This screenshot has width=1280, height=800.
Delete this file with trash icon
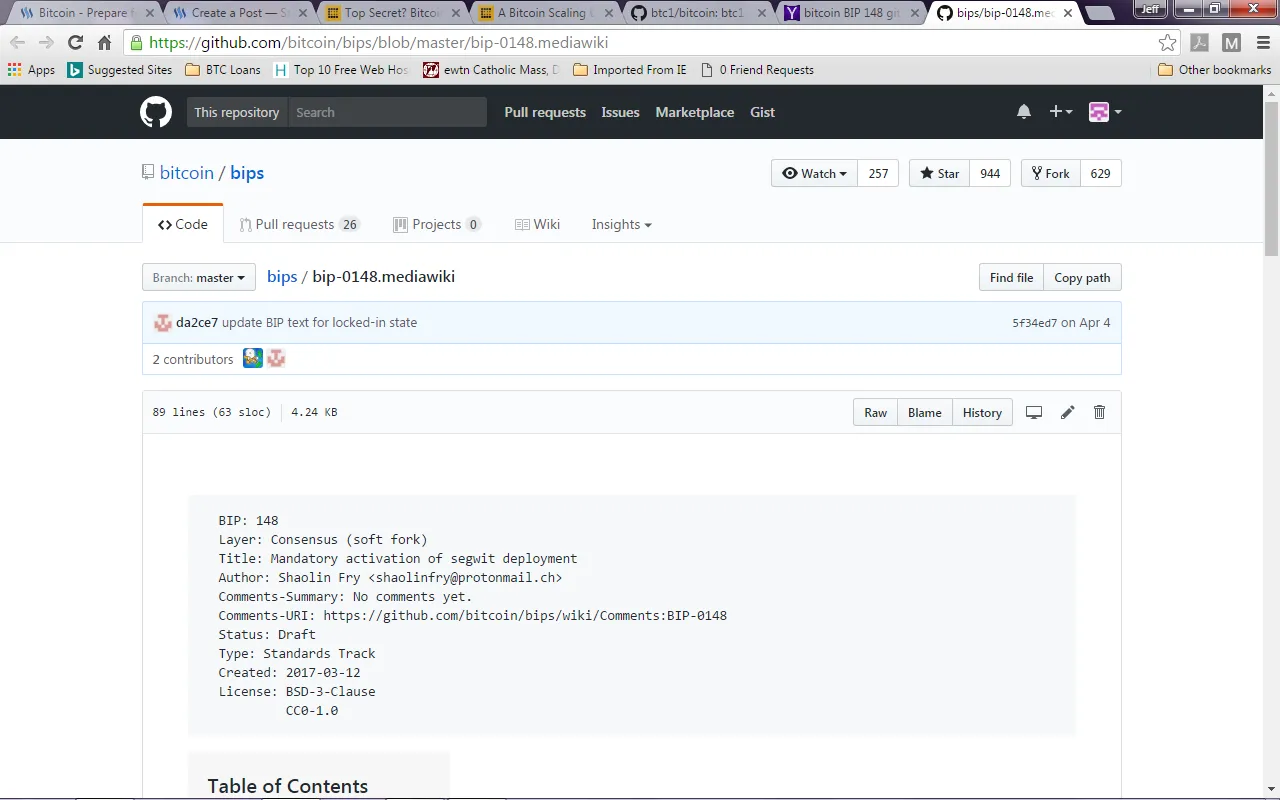(1100, 412)
